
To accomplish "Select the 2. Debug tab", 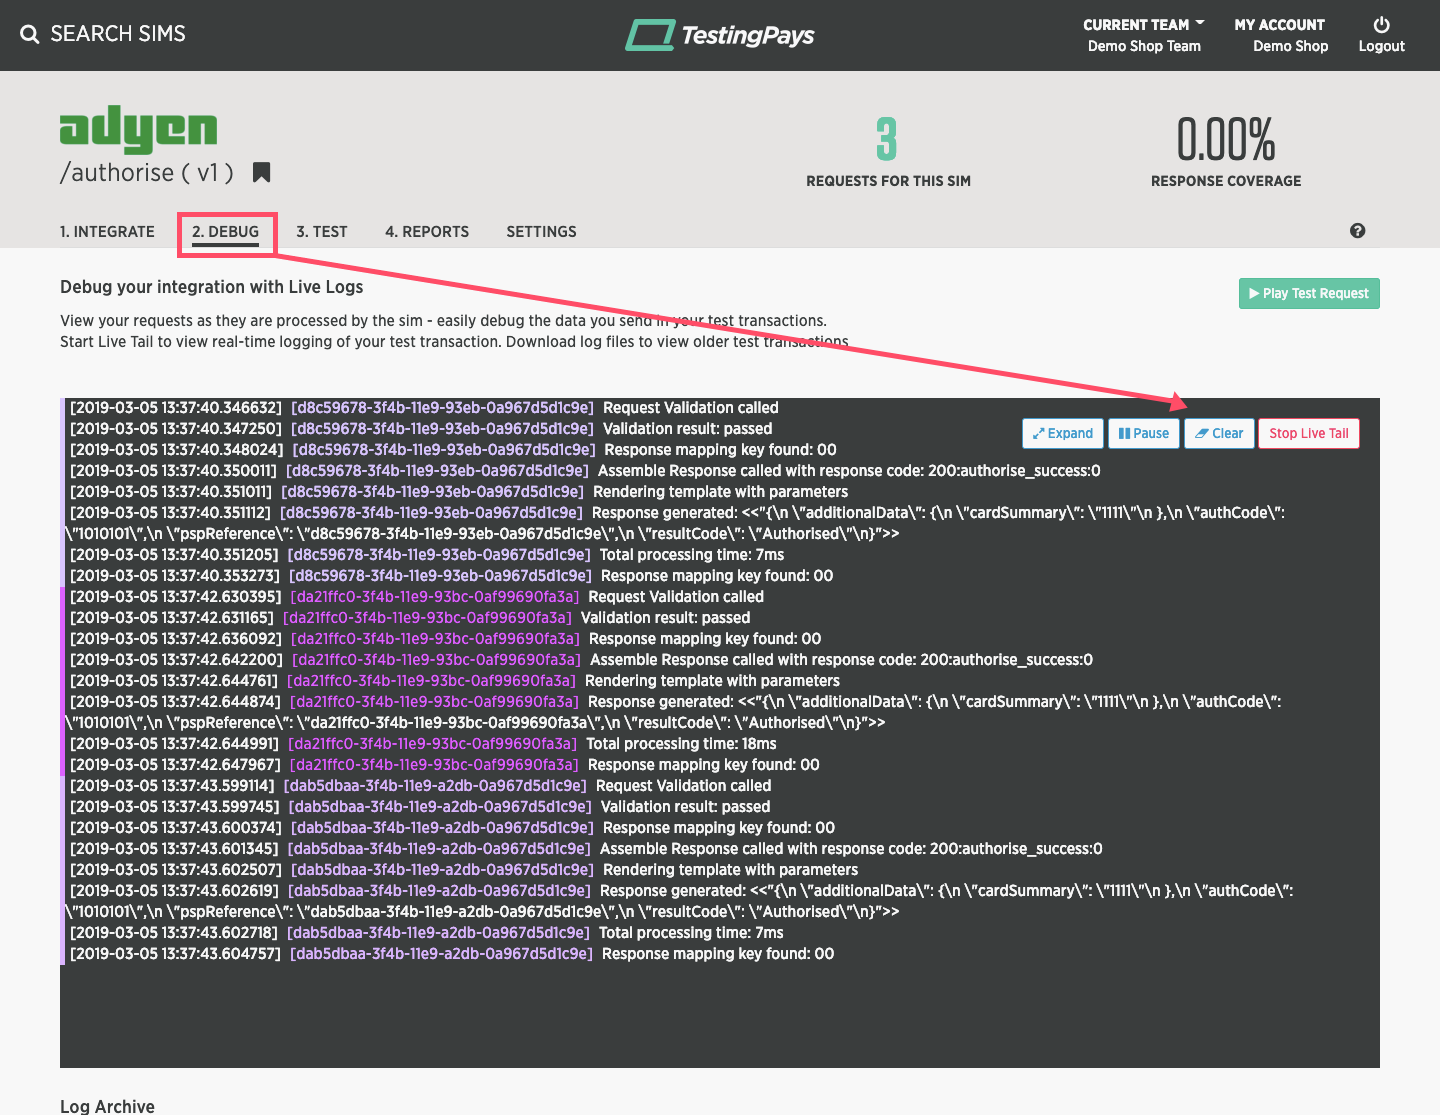I will coord(226,231).
